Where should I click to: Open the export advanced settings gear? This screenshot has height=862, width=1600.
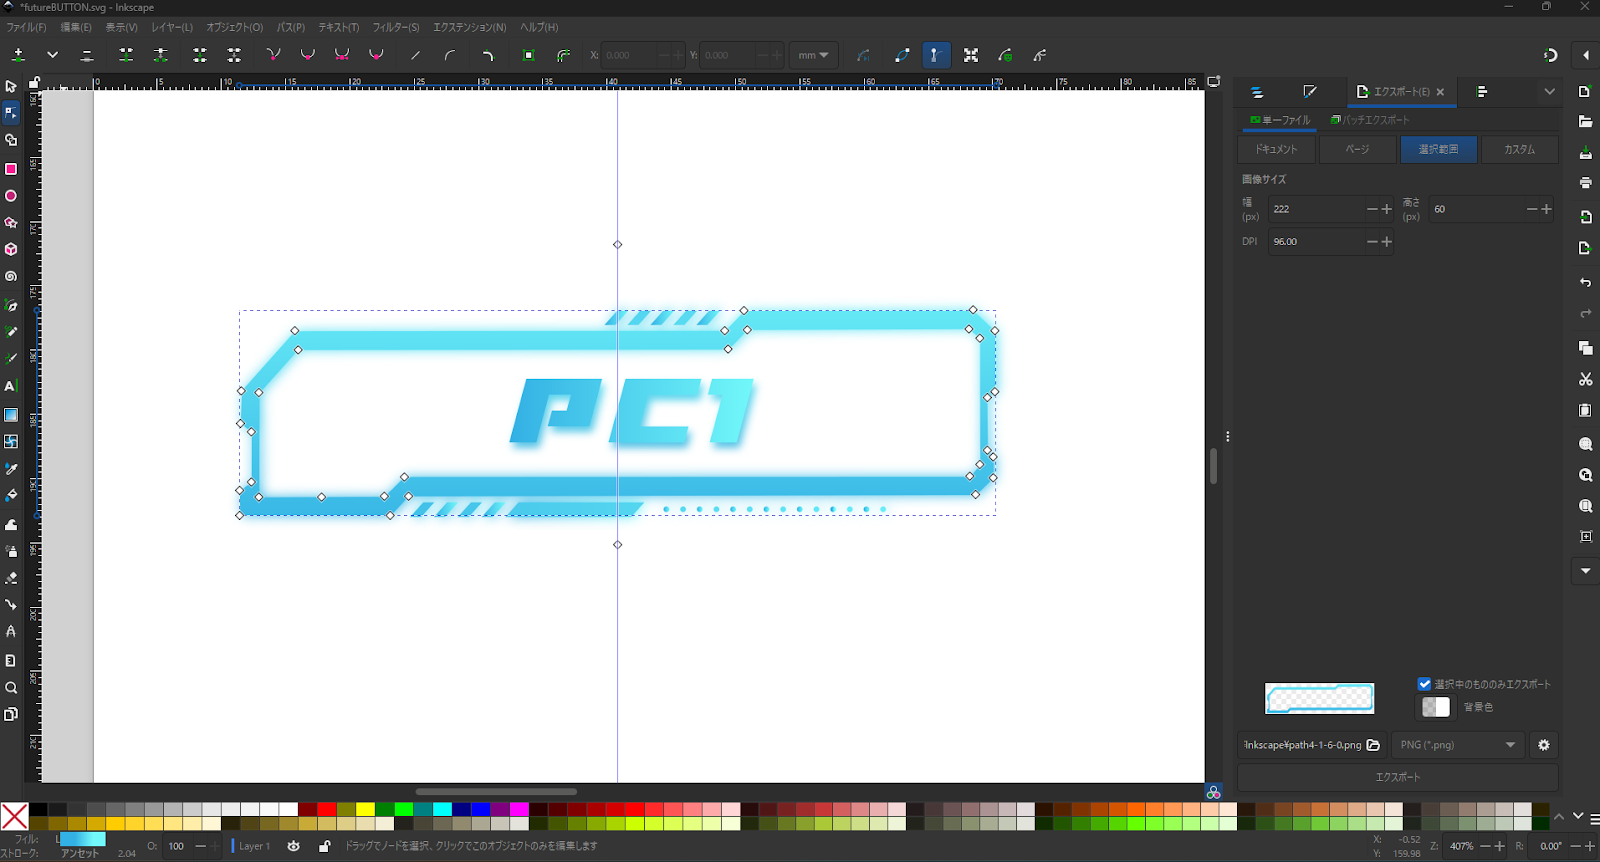(x=1544, y=745)
